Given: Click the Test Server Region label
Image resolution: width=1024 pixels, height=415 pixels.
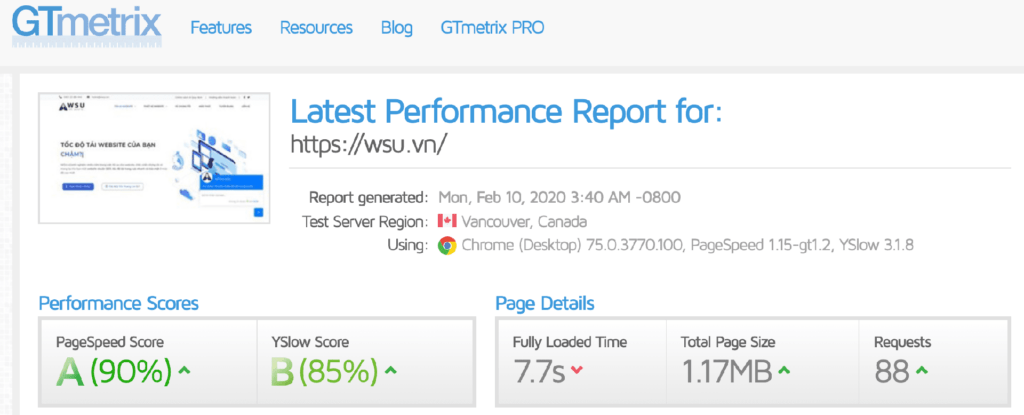Looking at the screenshot, I should [365, 222].
